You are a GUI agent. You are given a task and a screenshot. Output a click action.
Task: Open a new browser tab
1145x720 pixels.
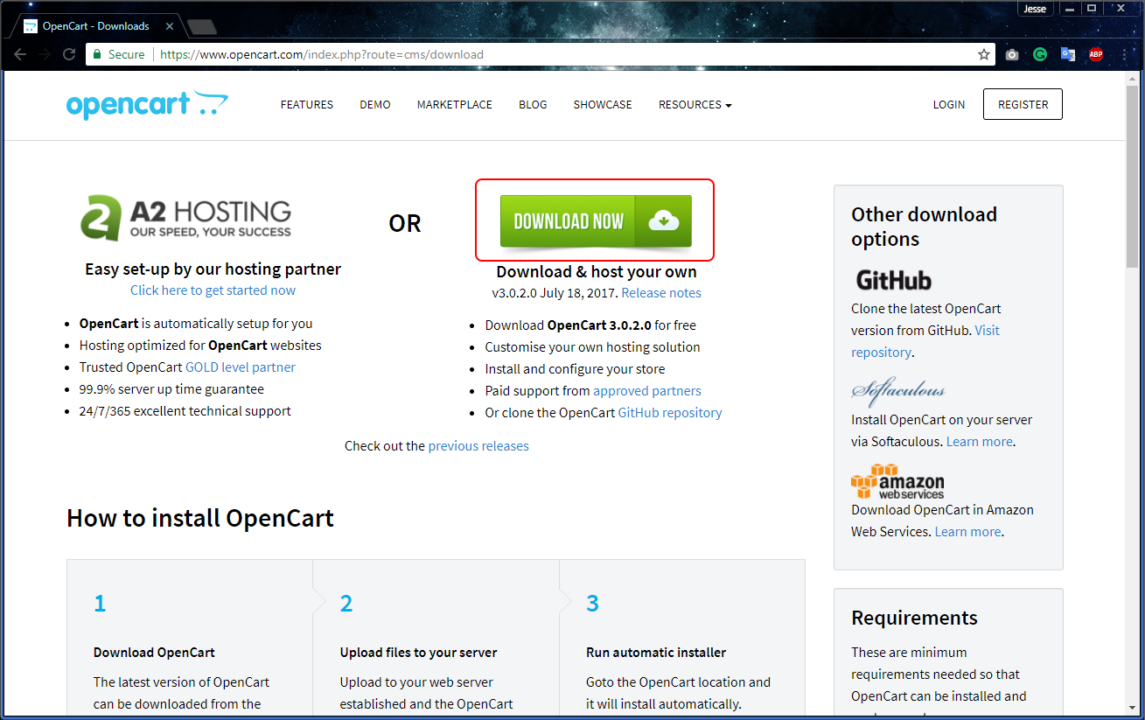tap(202, 27)
